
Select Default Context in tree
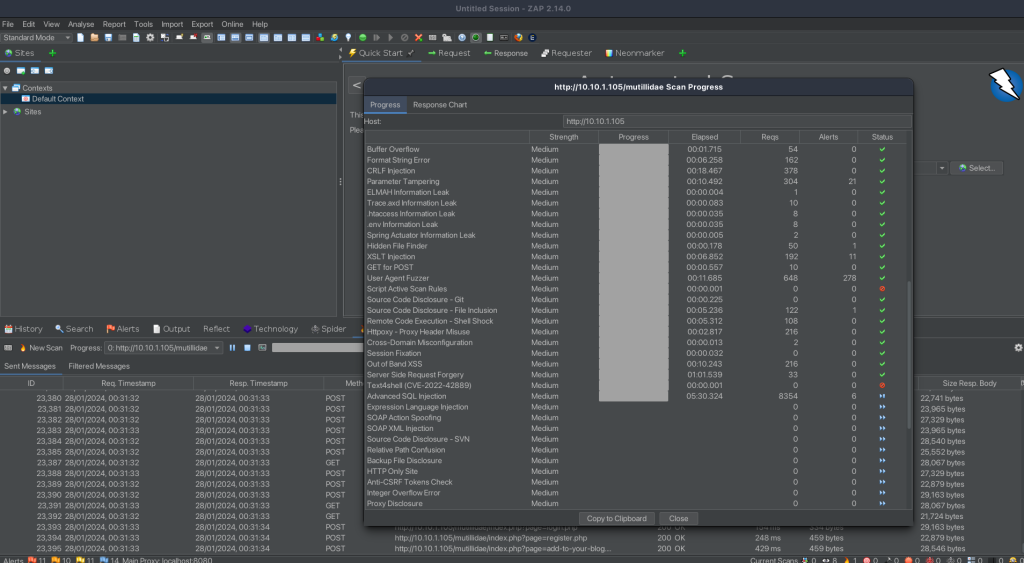tap(57, 99)
